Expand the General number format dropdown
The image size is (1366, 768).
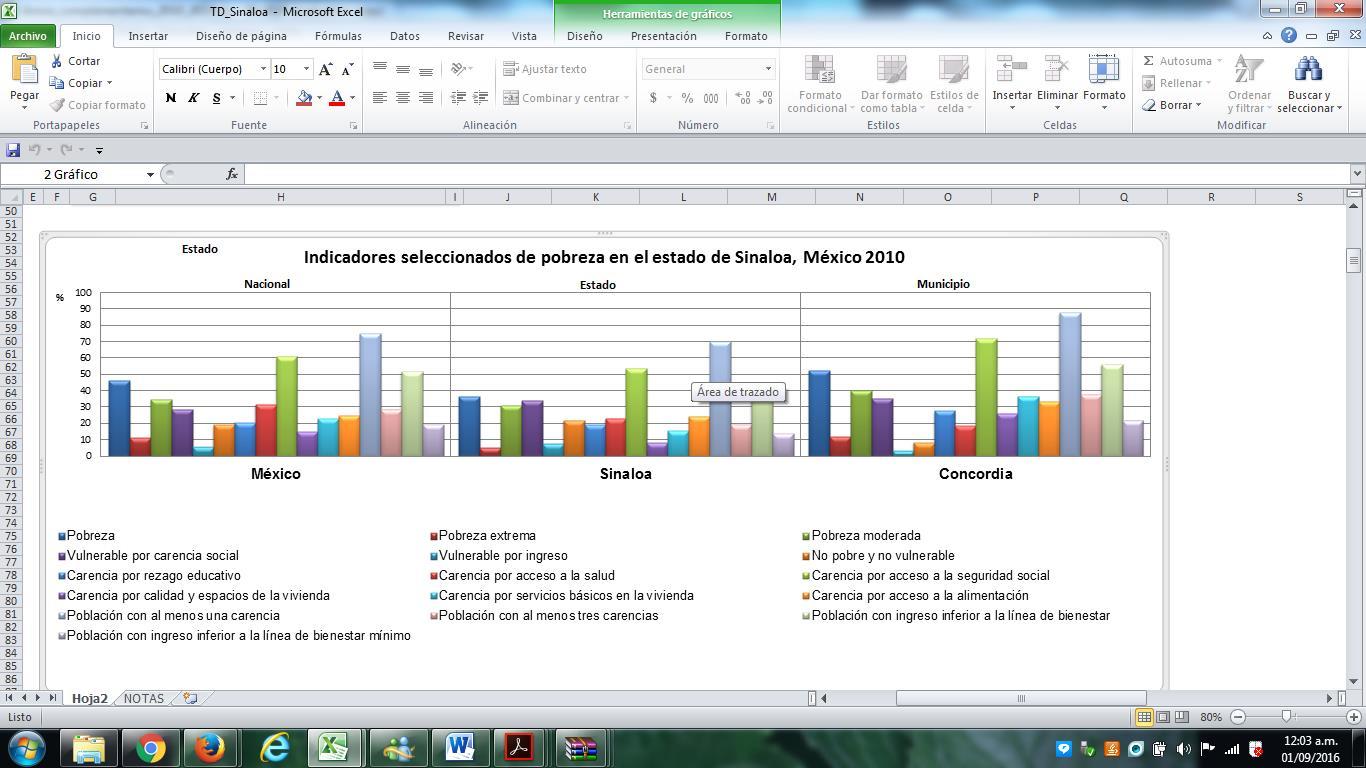point(768,69)
